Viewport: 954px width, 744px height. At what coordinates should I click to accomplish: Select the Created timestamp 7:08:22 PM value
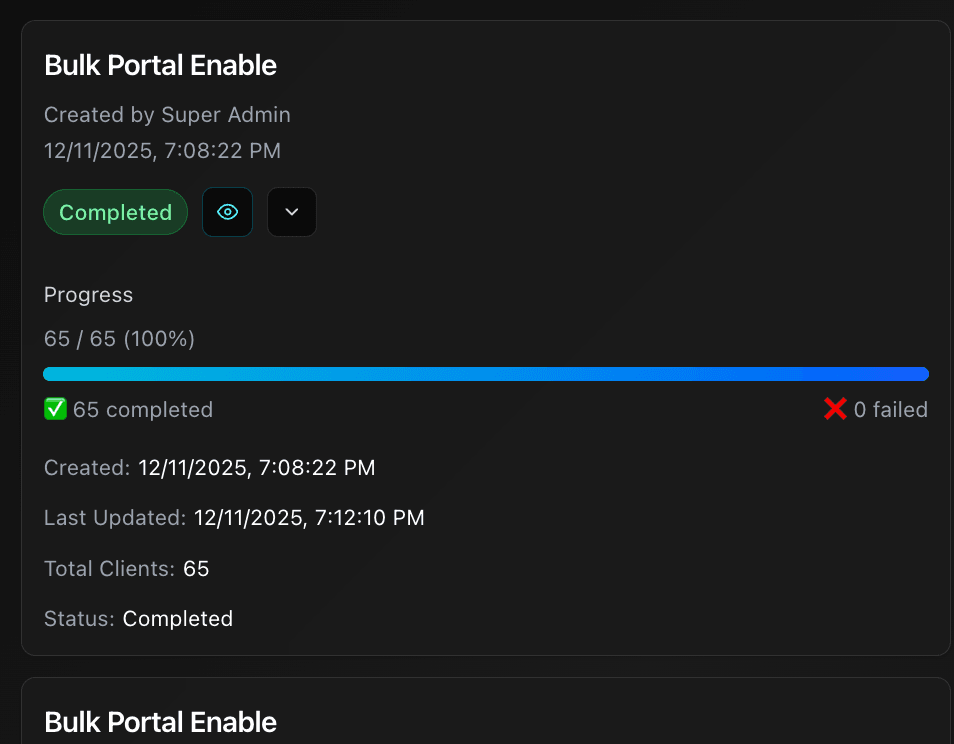pos(257,468)
